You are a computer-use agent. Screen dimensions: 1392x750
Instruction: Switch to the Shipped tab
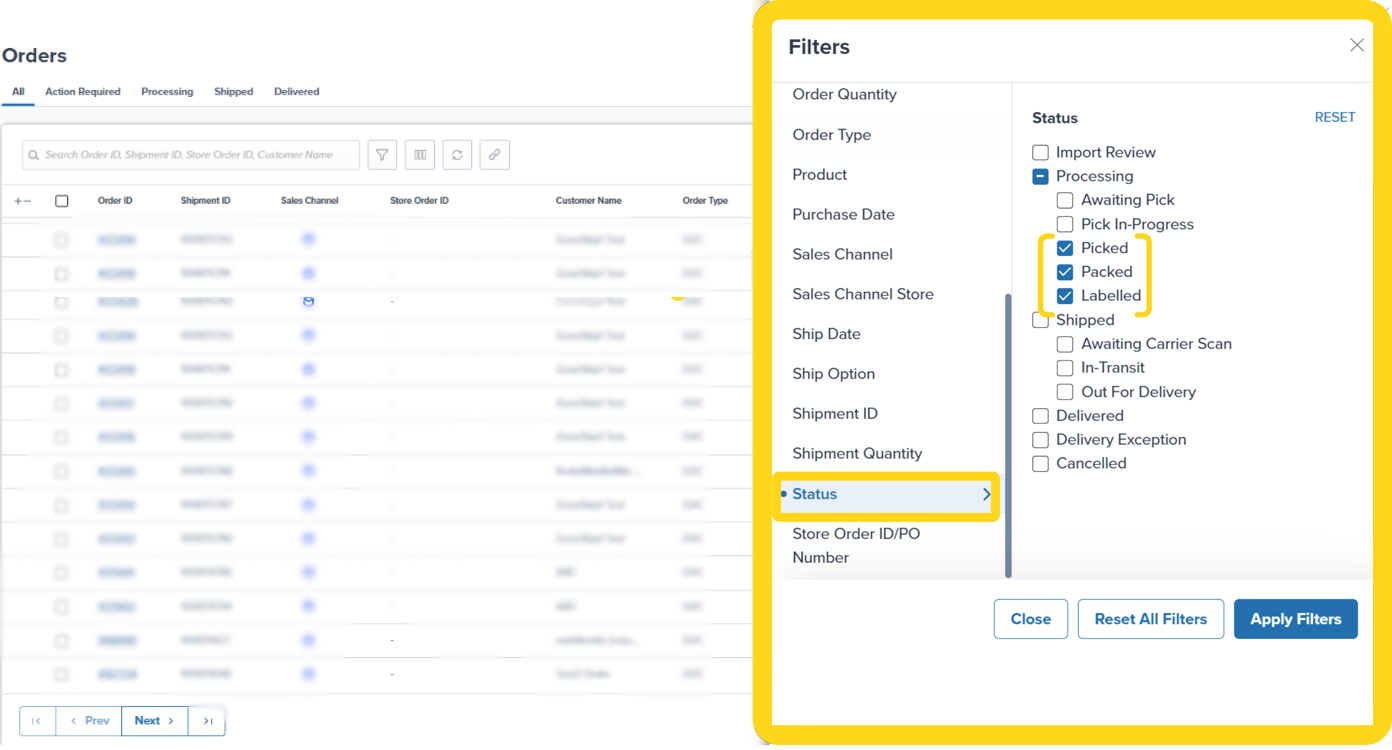233,91
